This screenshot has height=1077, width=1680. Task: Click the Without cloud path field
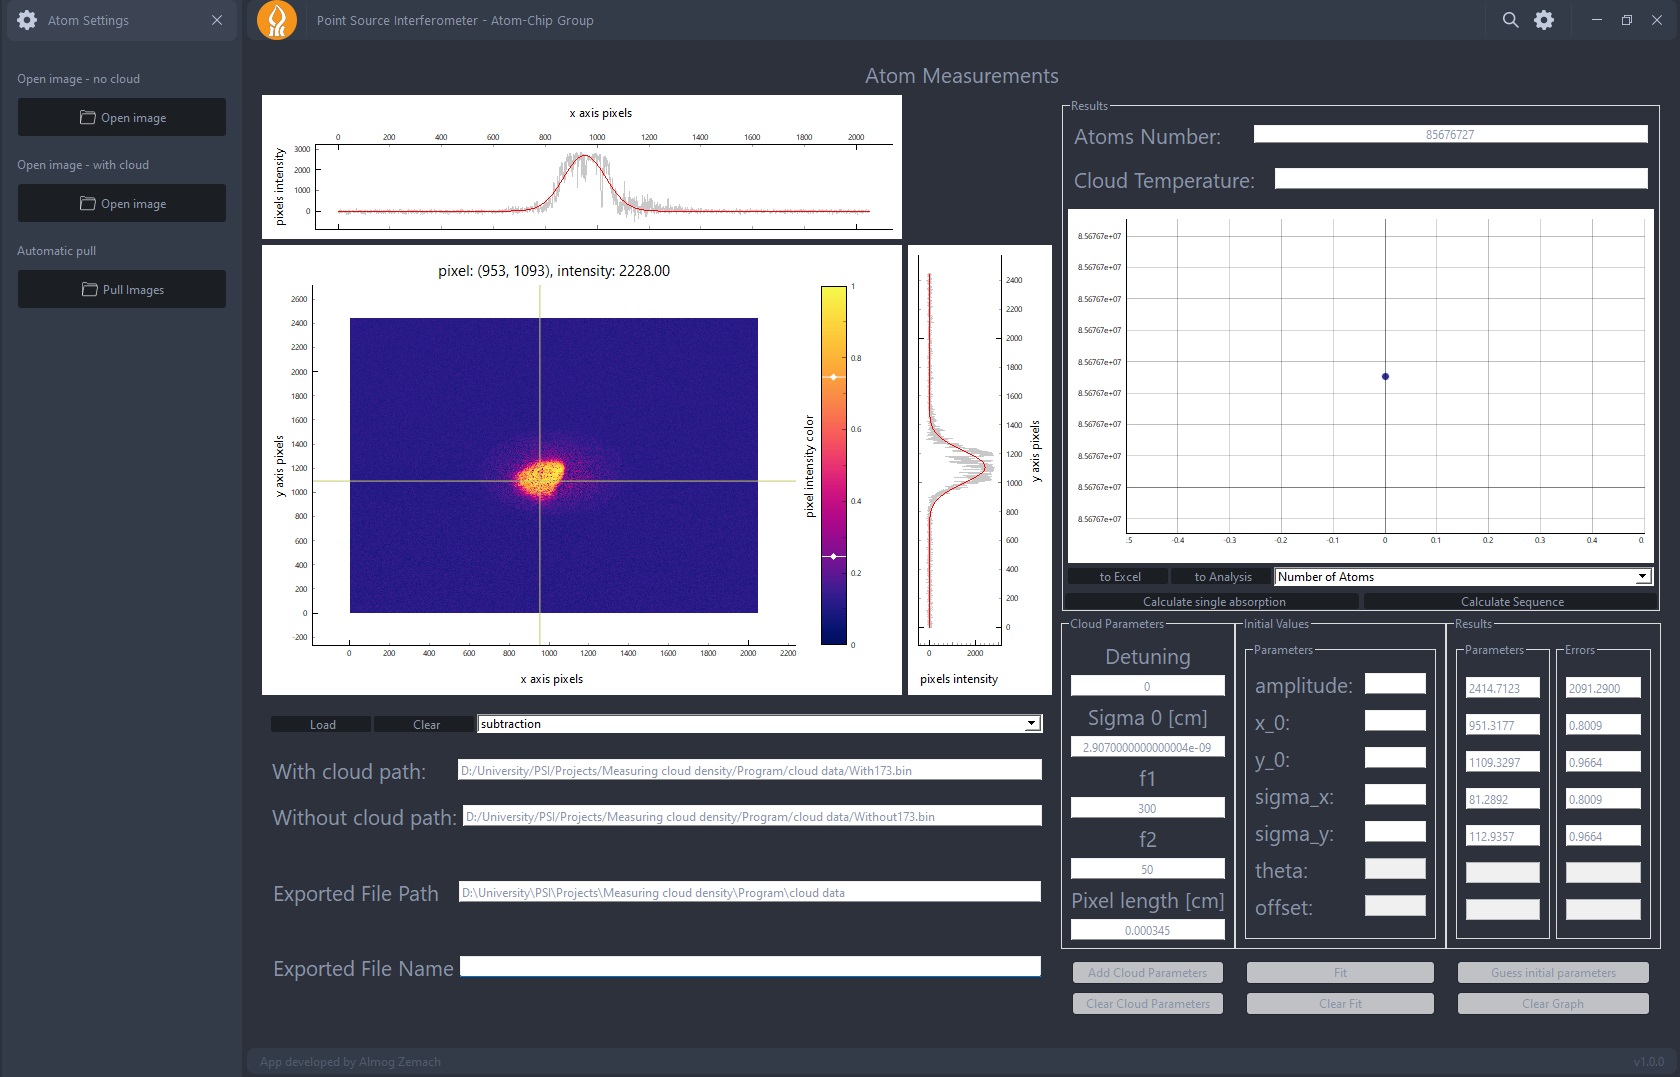pyautogui.click(x=752, y=816)
